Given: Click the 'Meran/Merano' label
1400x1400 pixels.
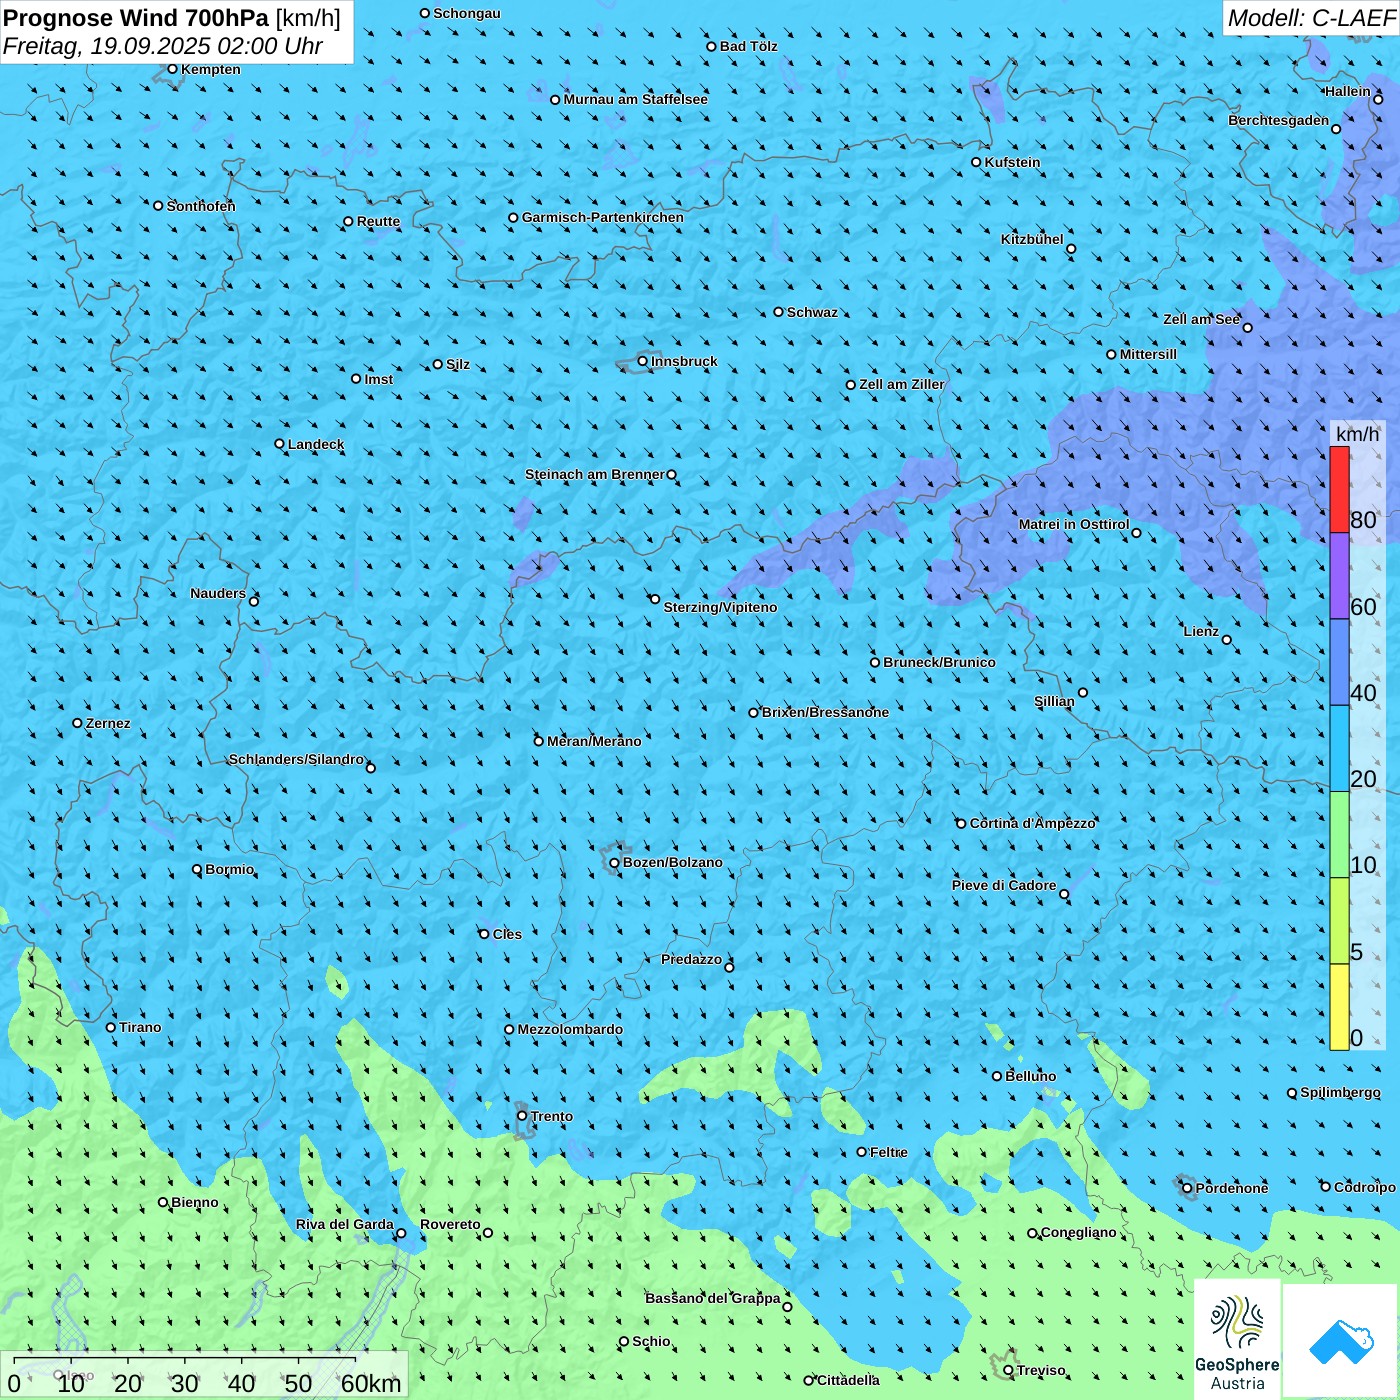Looking at the screenshot, I should pyautogui.click(x=594, y=741).
